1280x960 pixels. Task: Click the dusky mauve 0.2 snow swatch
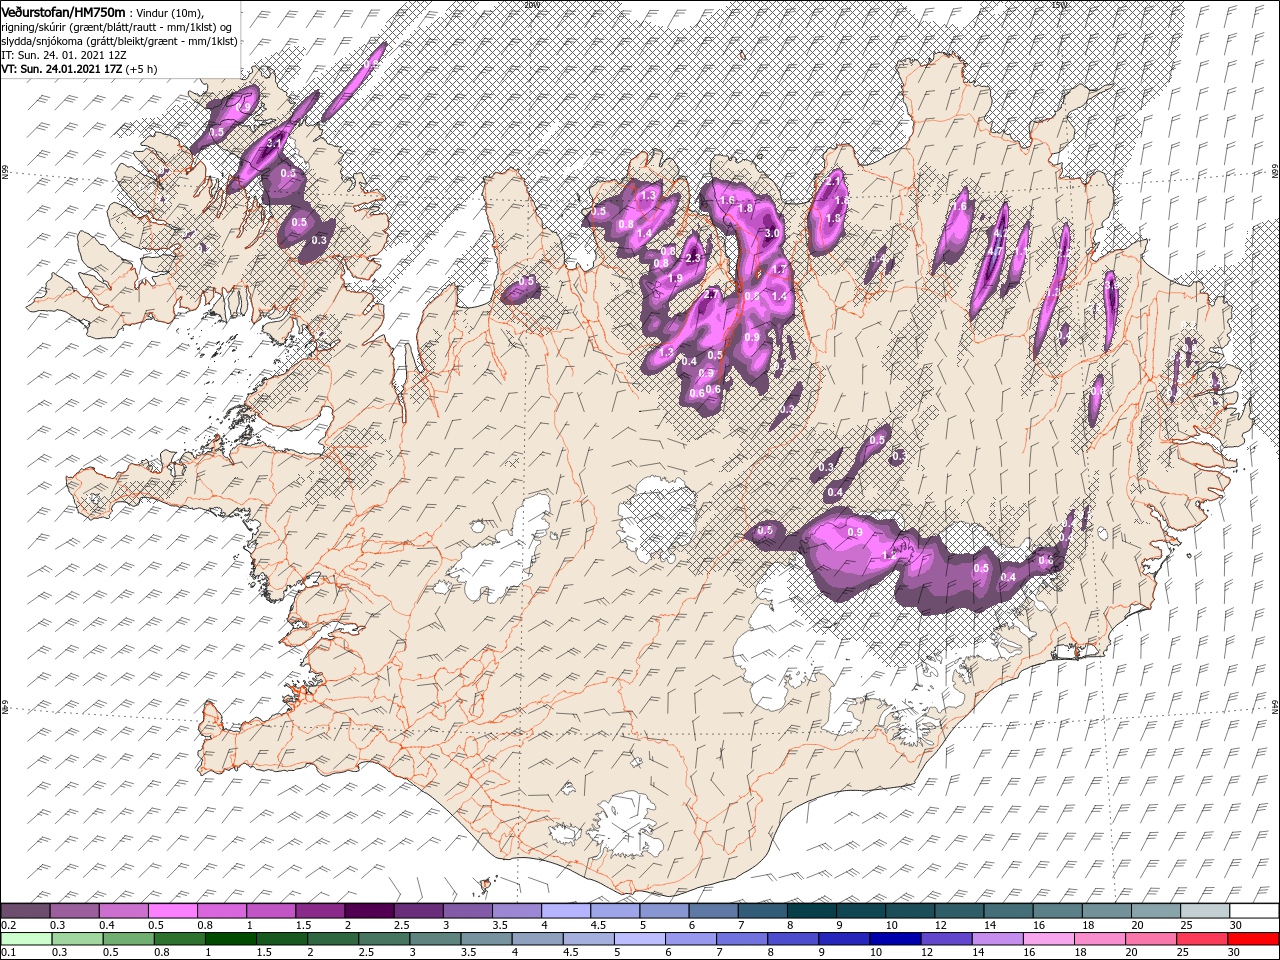coord(26,911)
